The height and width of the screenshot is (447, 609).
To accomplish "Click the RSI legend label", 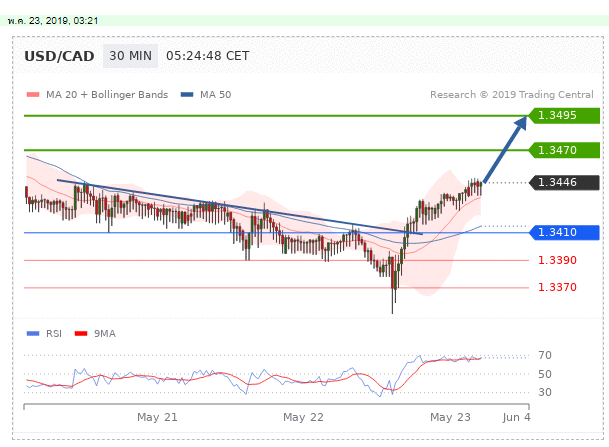I will pyautogui.click(x=54, y=334).
